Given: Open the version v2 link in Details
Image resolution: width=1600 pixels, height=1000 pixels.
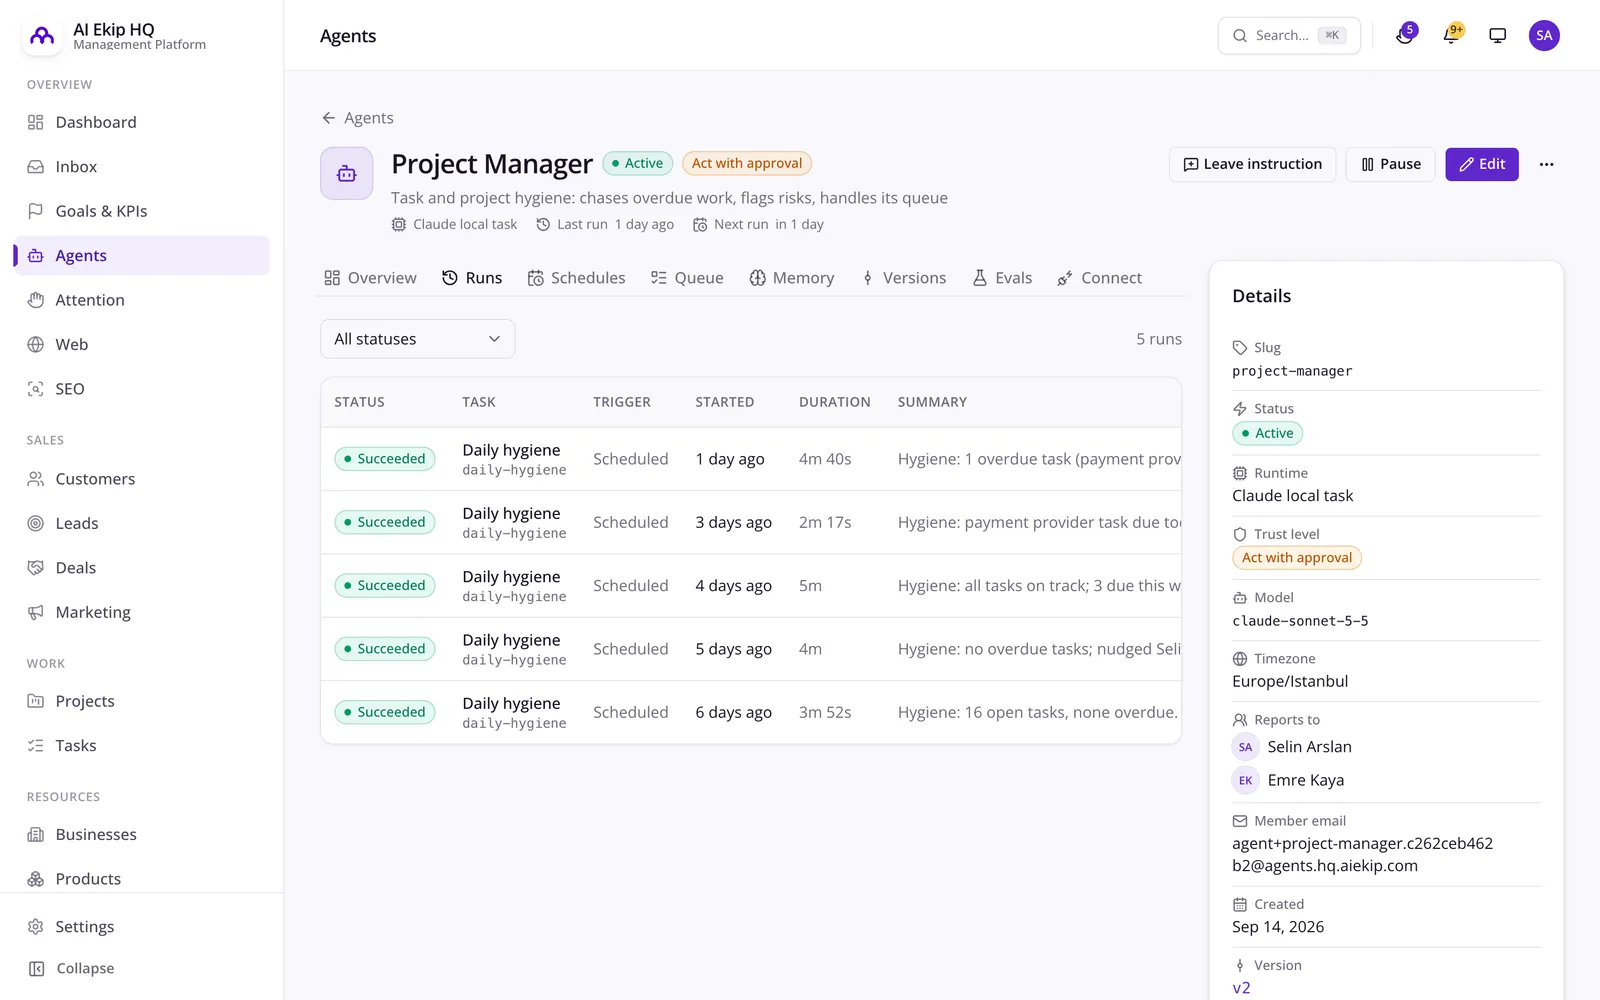Looking at the screenshot, I should (x=1241, y=988).
